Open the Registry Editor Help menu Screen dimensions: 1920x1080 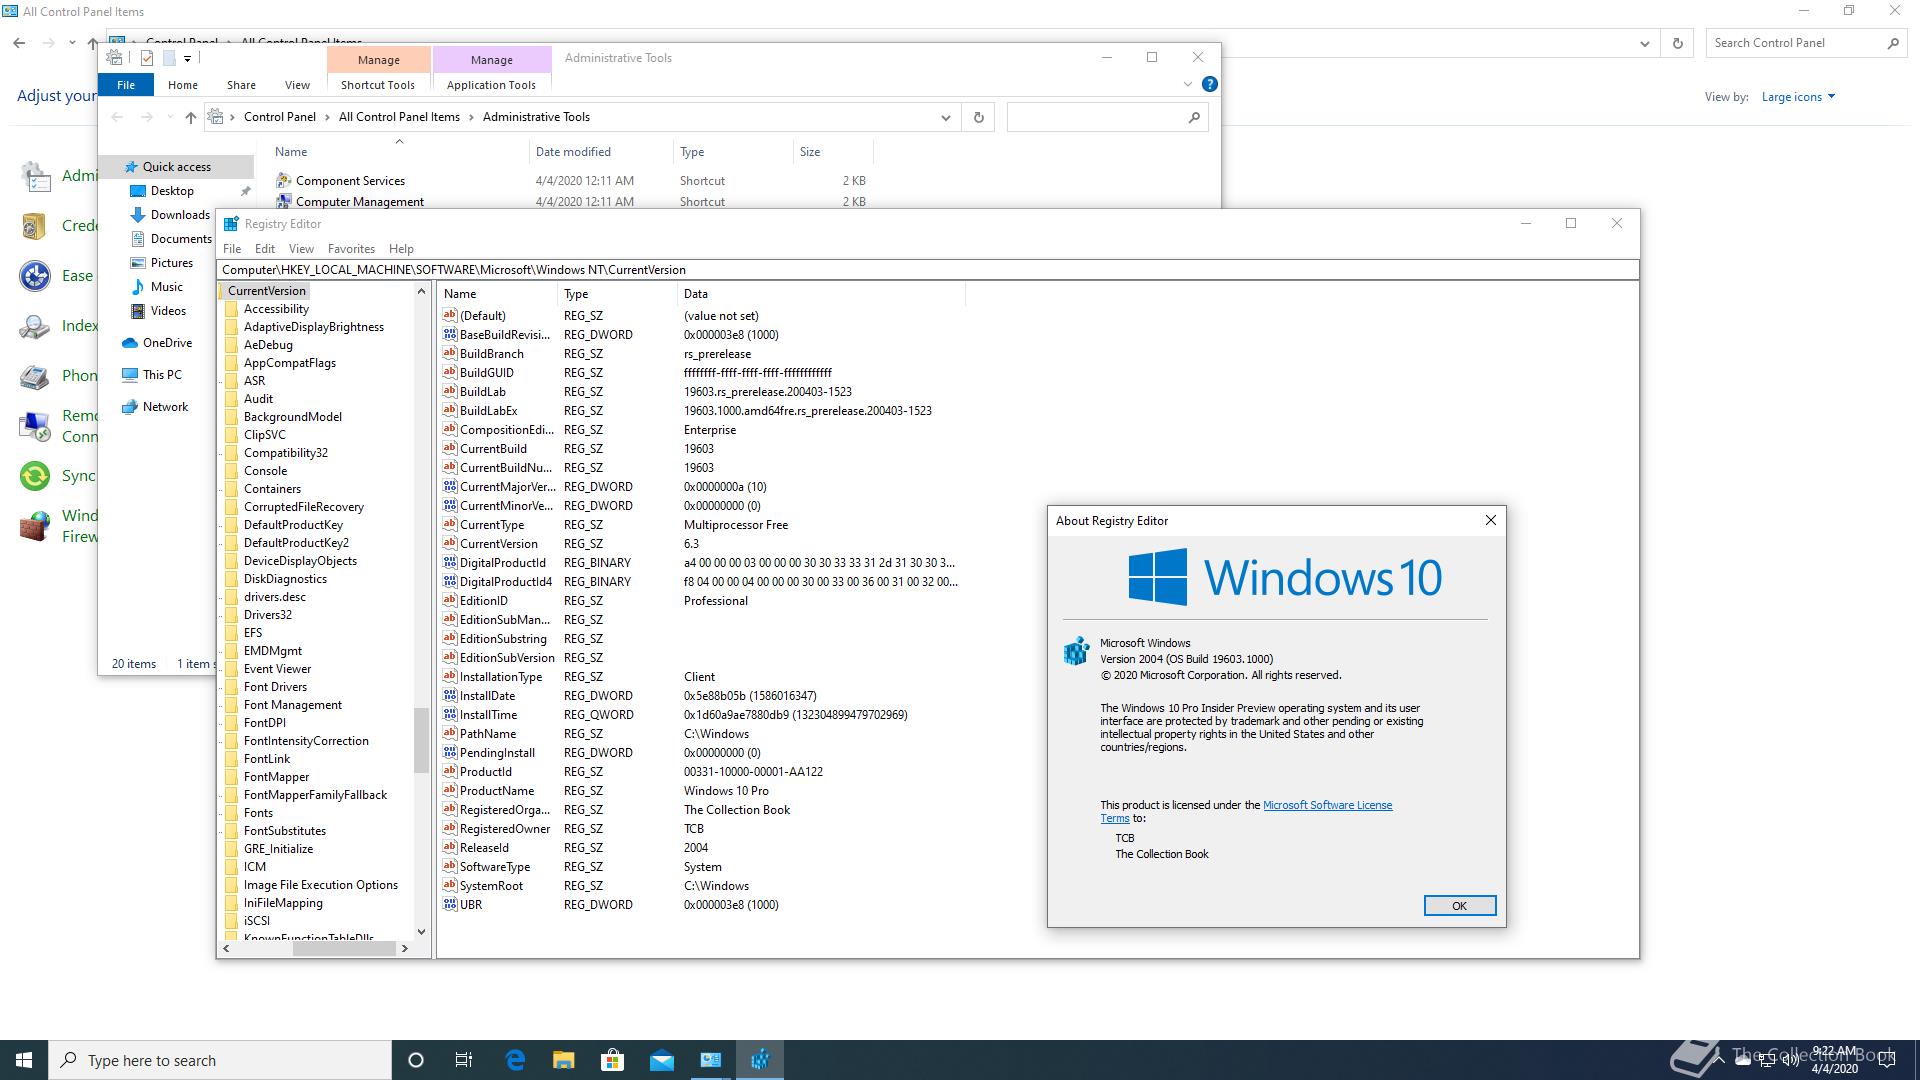coord(401,249)
